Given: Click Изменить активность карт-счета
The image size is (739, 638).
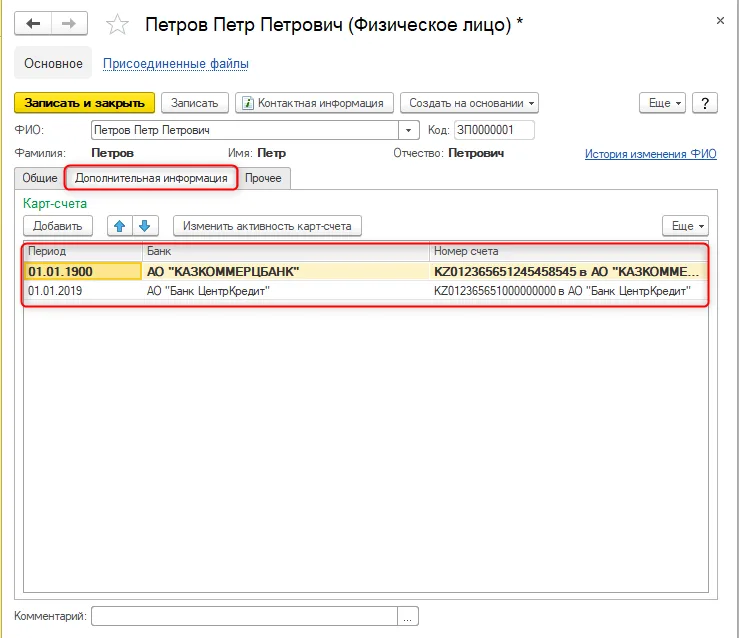Looking at the screenshot, I should coord(267,226).
